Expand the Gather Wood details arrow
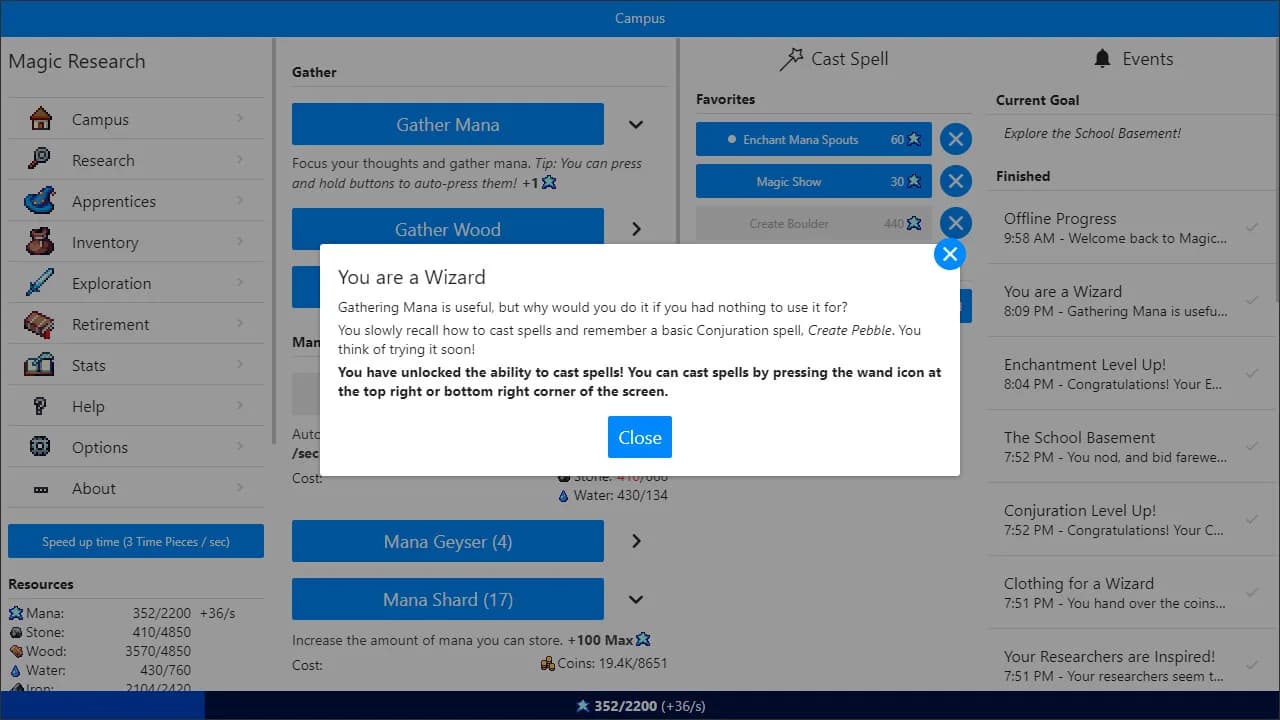The height and width of the screenshot is (720, 1280). pos(636,229)
